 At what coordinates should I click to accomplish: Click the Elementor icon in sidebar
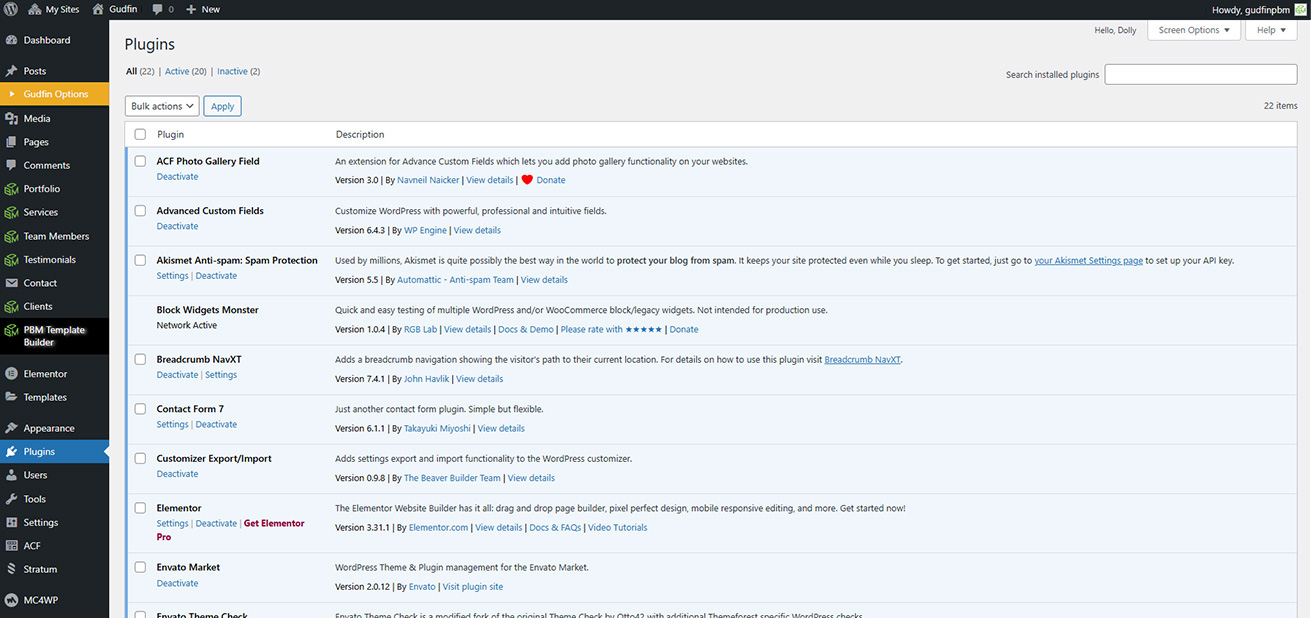point(12,374)
